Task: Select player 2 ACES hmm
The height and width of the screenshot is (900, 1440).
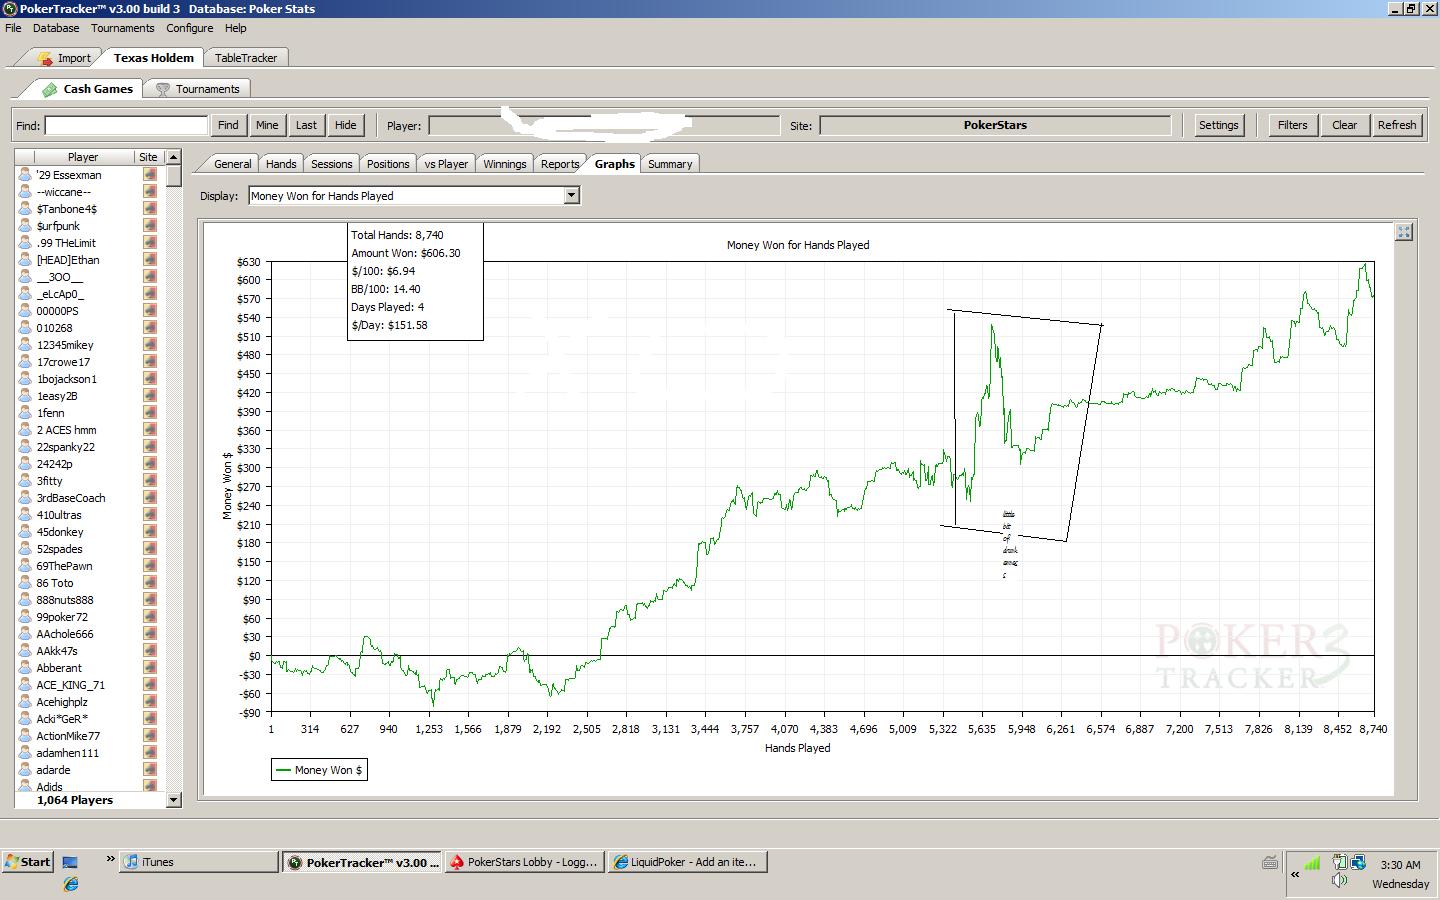Action: point(67,430)
